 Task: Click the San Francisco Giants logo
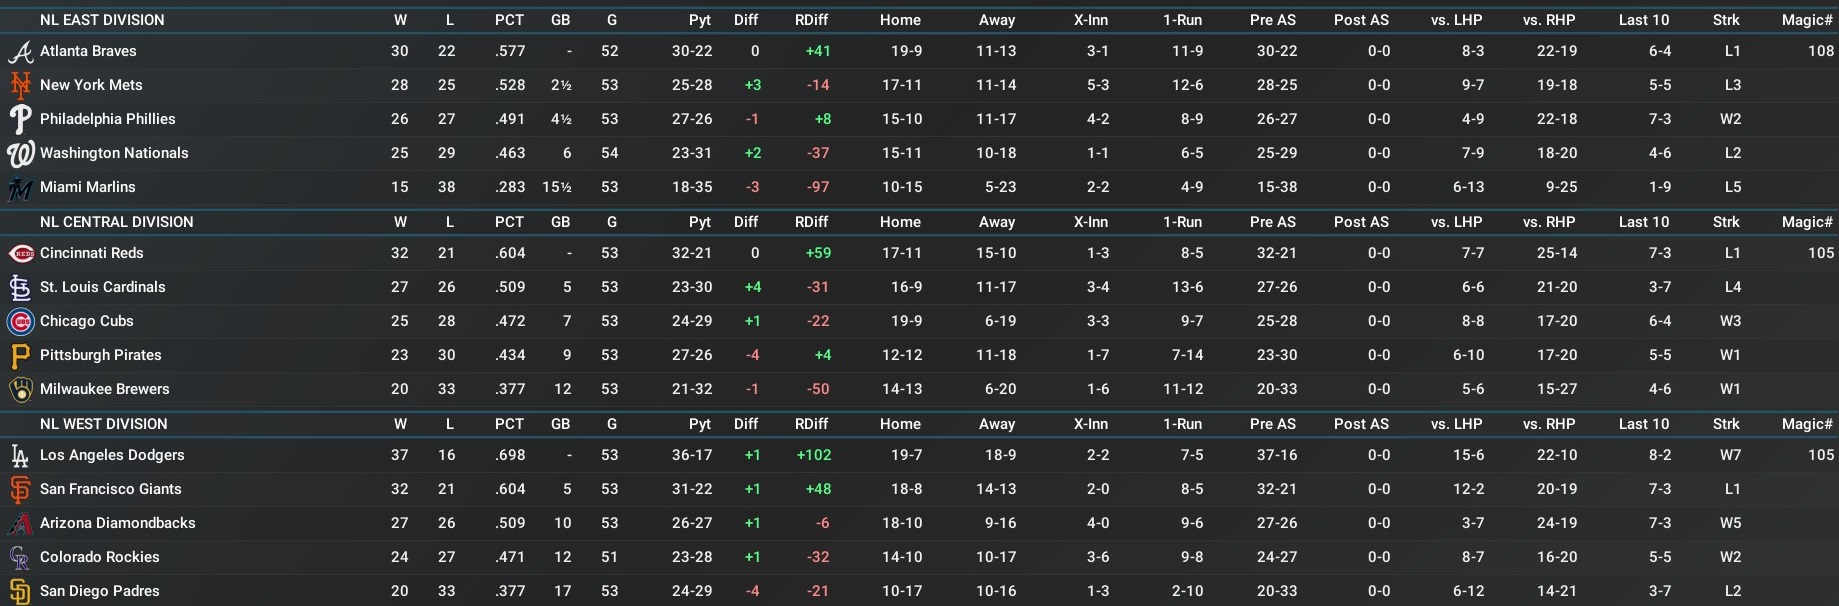click(20, 489)
